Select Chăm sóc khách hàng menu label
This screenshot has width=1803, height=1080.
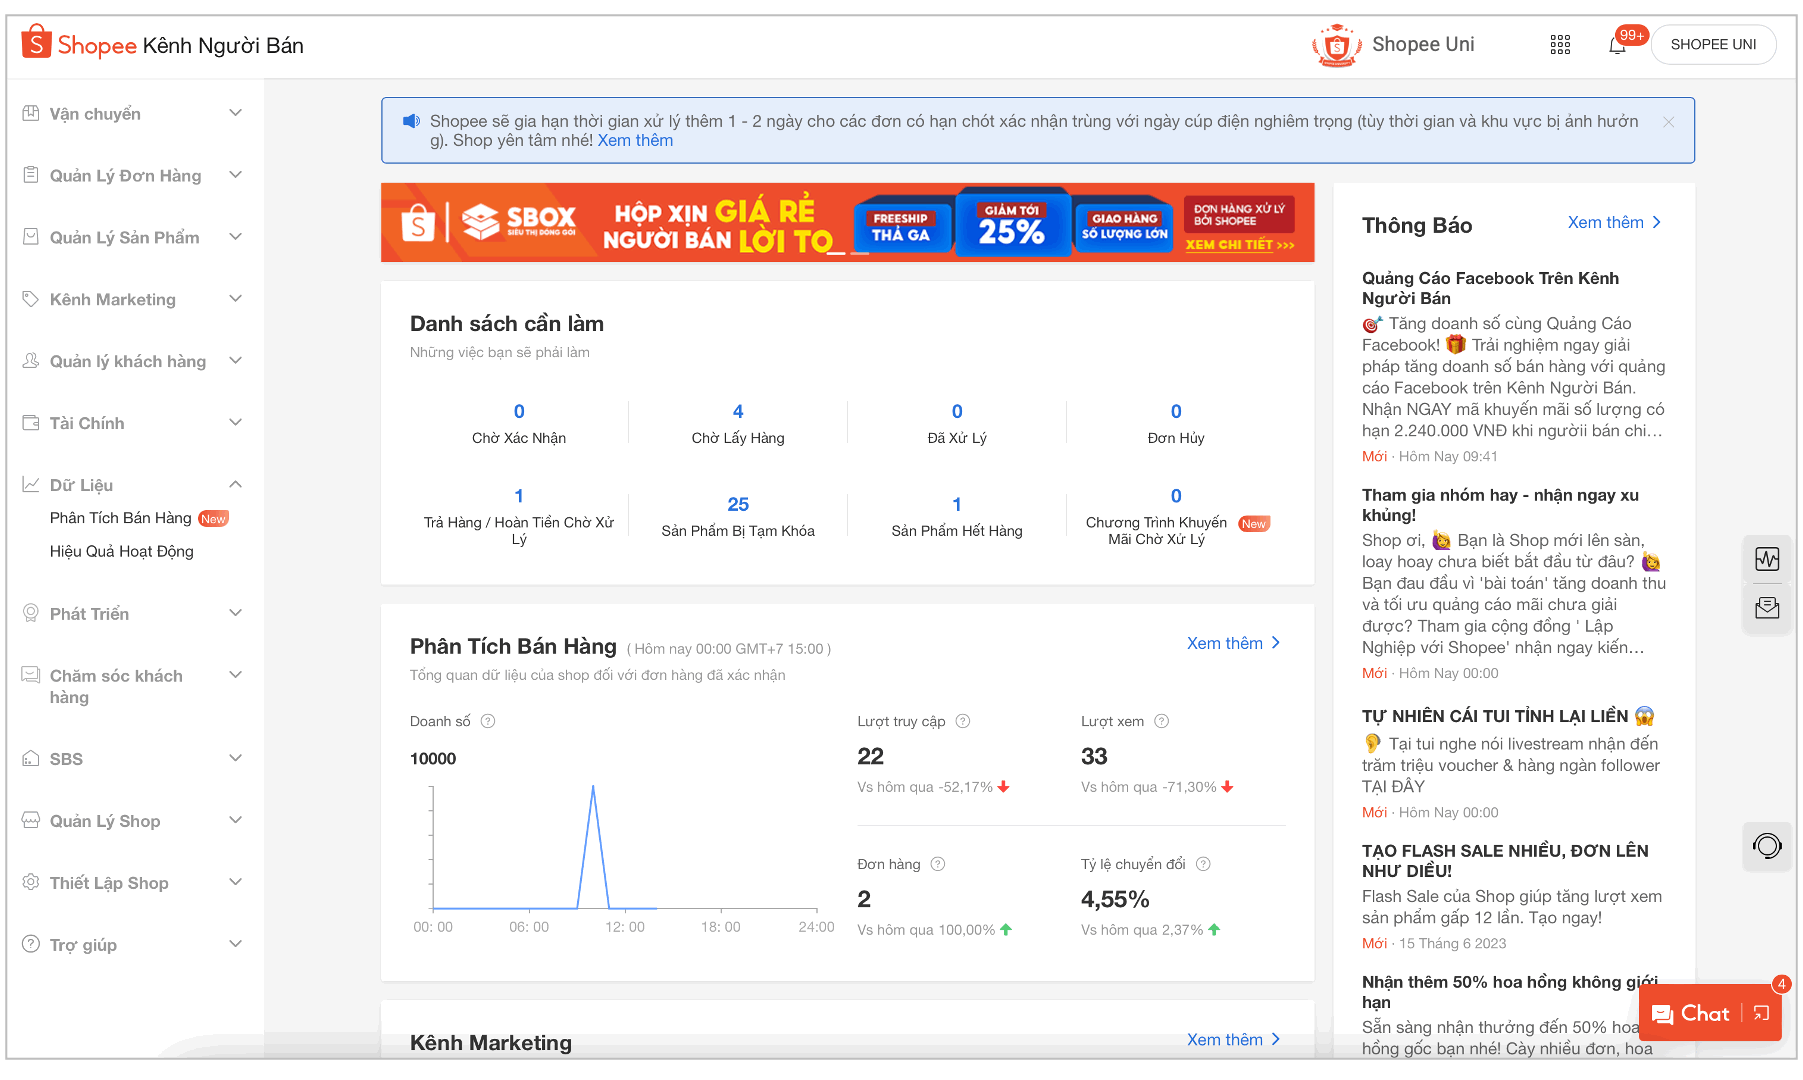pos(116,686)
